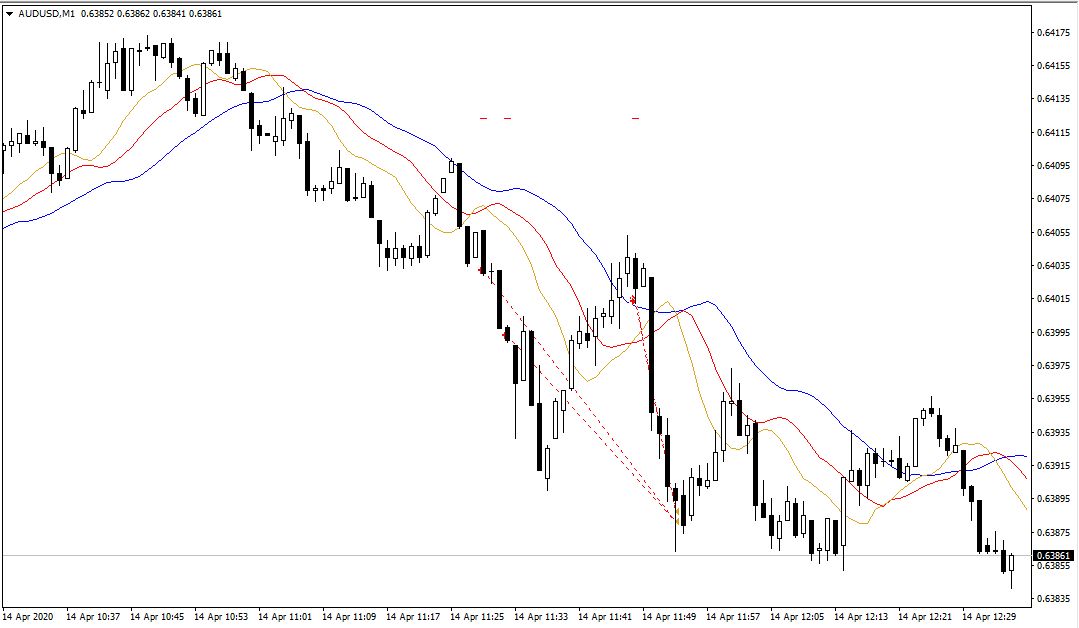Viewport: 1079px width, 628px height.
Task: Click the 14 Apr 12:13 time label
Action: (x=861, y=616)
